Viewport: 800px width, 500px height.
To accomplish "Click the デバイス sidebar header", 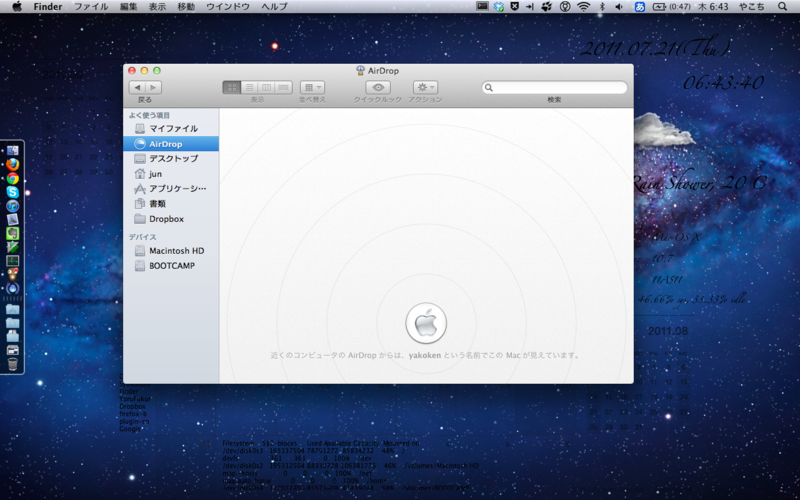I will pyautogui.click(x=142, y=237).
